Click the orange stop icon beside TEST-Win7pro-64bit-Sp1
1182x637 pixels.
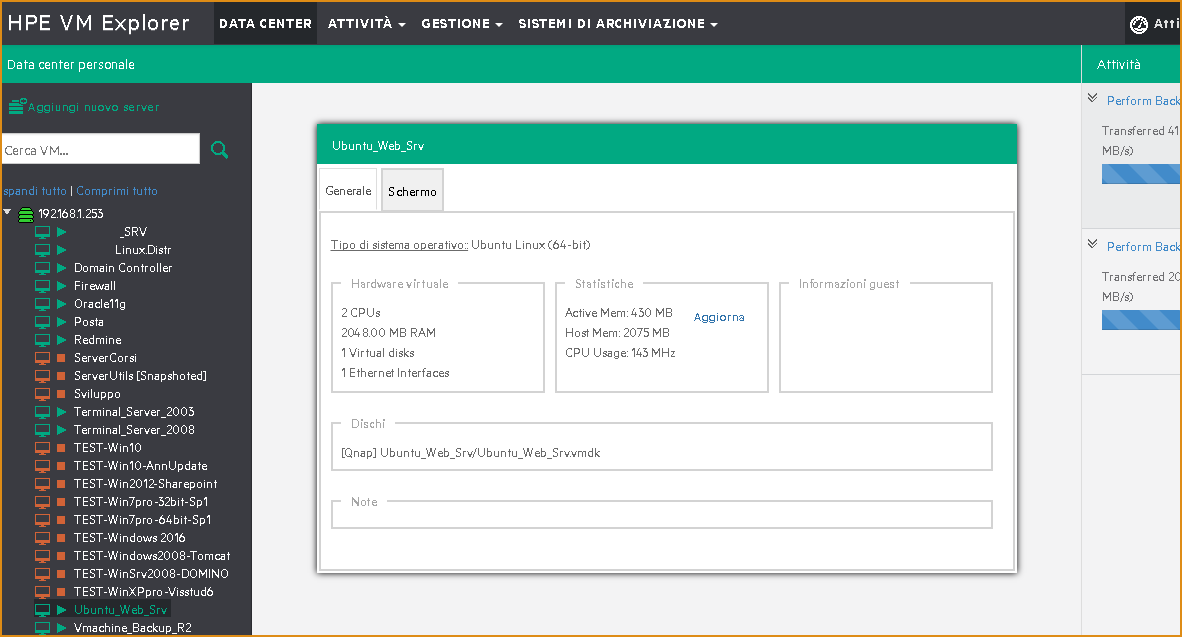point(62,520)
